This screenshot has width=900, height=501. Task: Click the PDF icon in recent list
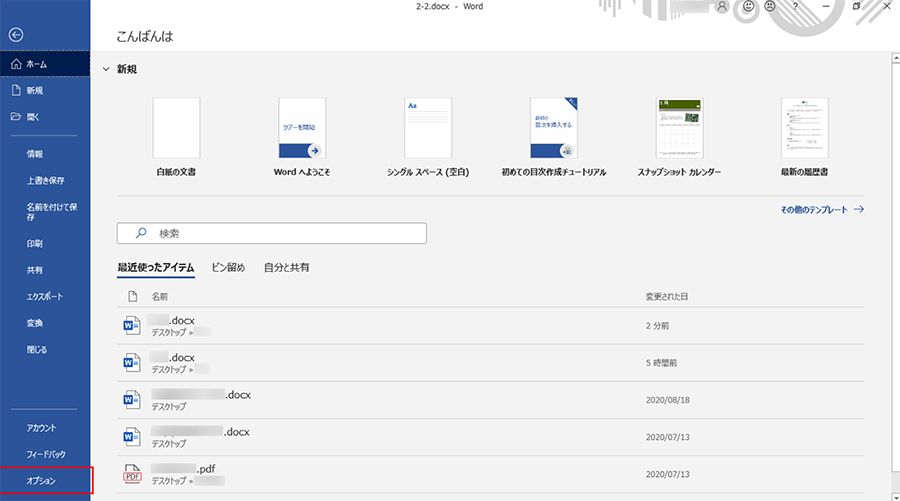tap(132, 474)
